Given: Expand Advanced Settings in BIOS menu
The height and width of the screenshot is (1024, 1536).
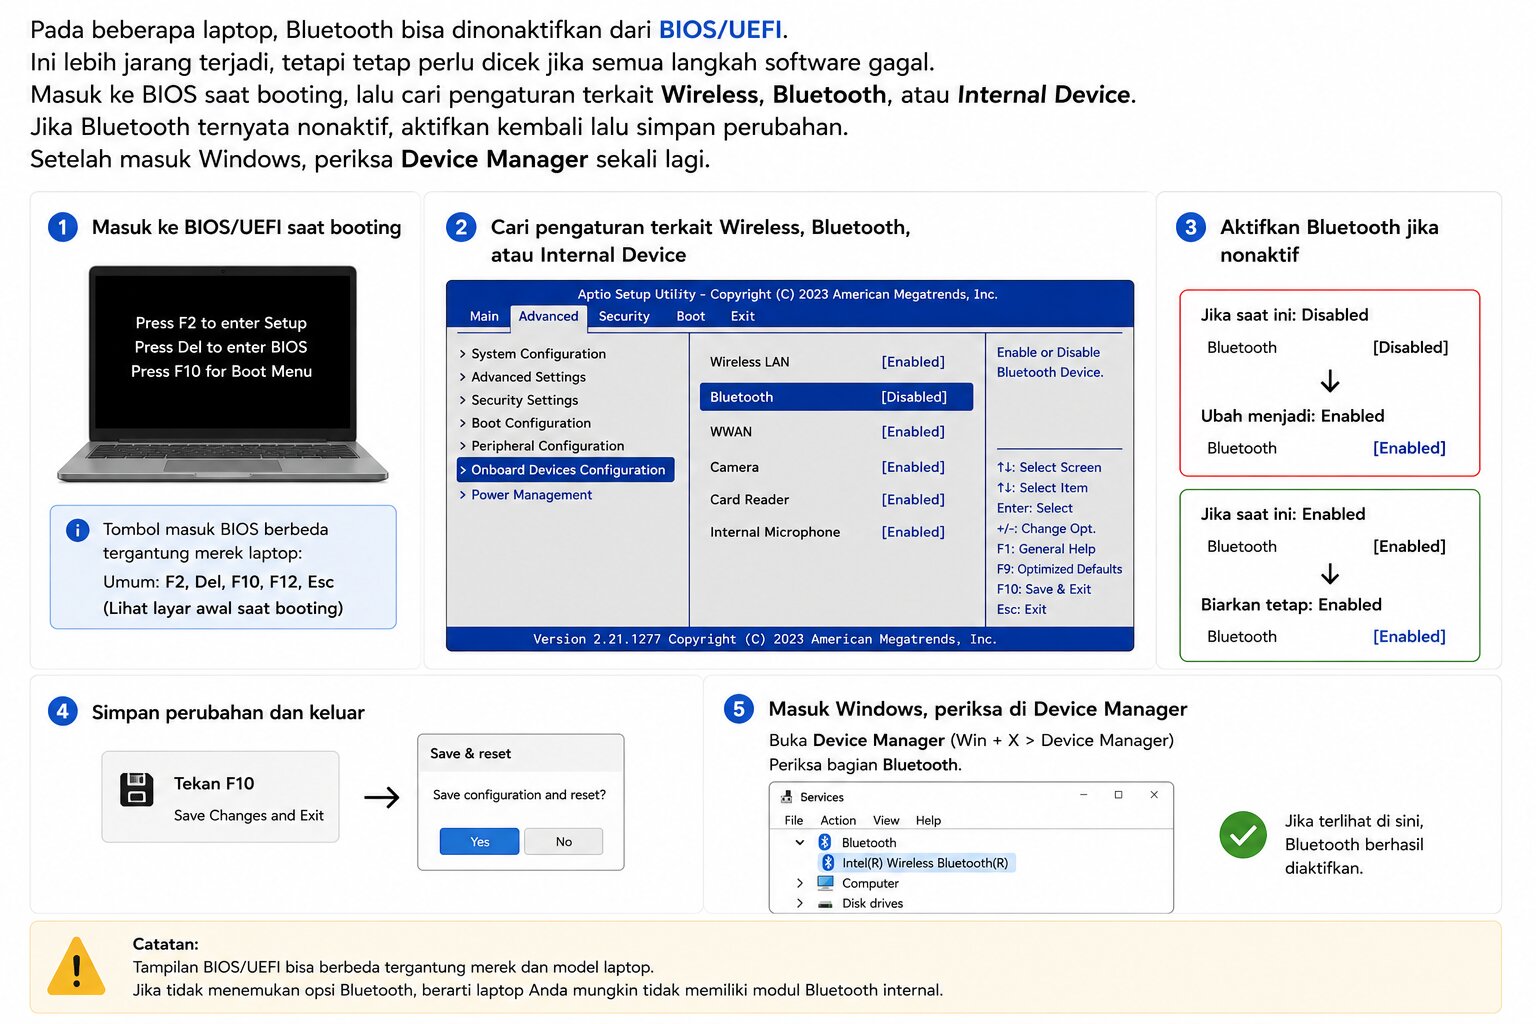Looking at the screenshot, I should (522, 377).
